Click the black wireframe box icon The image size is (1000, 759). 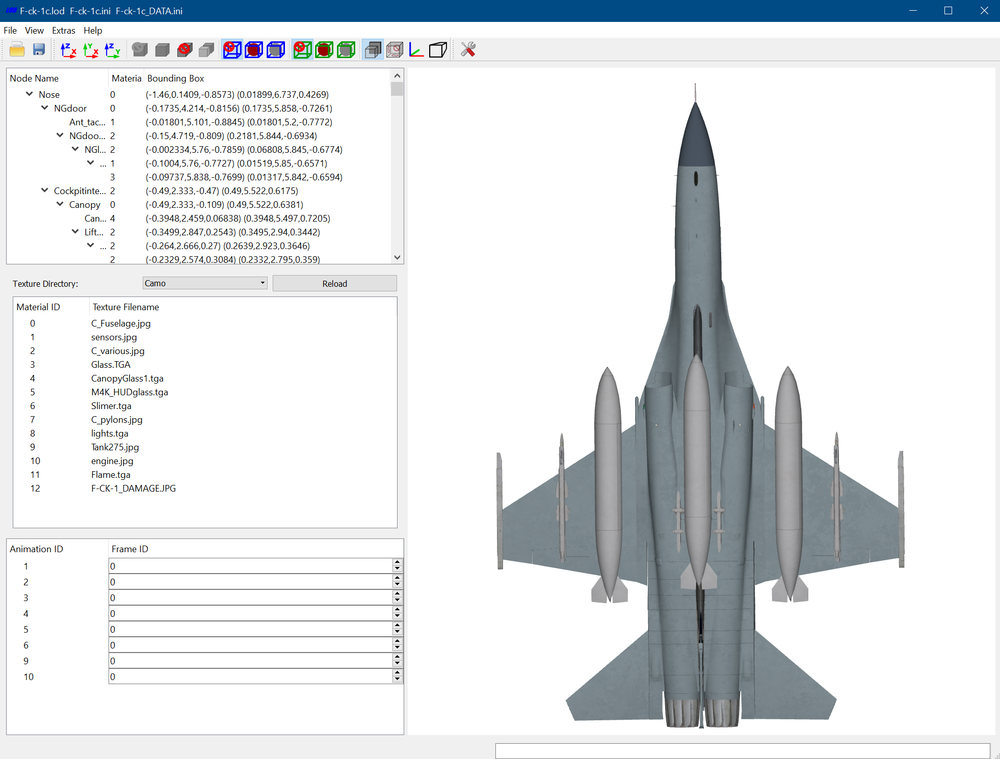pos(438,50)
